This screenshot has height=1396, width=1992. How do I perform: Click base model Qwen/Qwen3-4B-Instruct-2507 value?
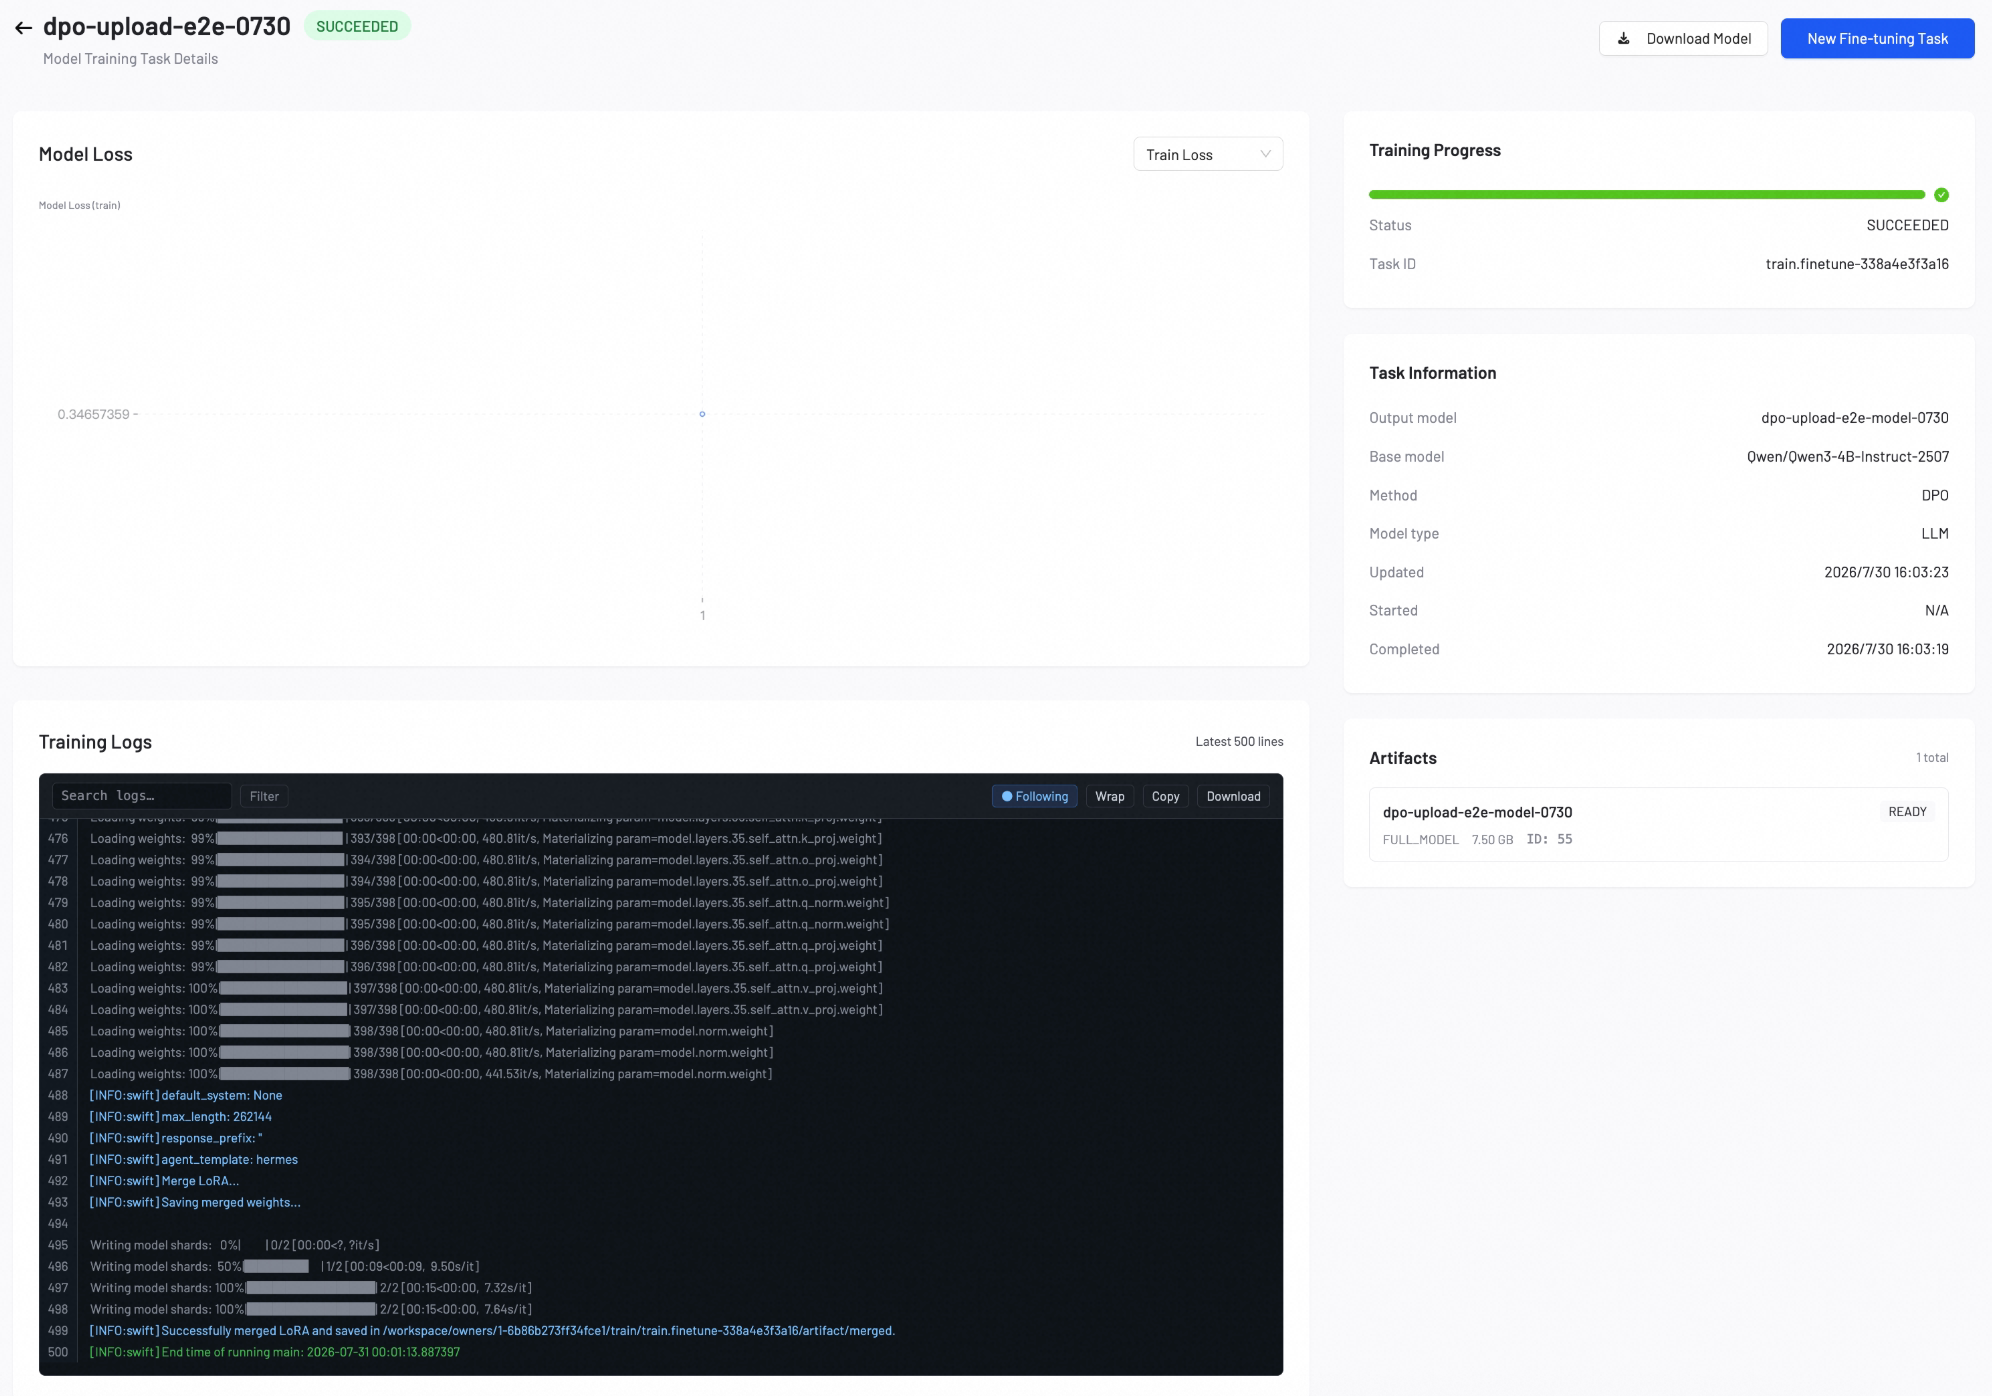pos(1847,457)
